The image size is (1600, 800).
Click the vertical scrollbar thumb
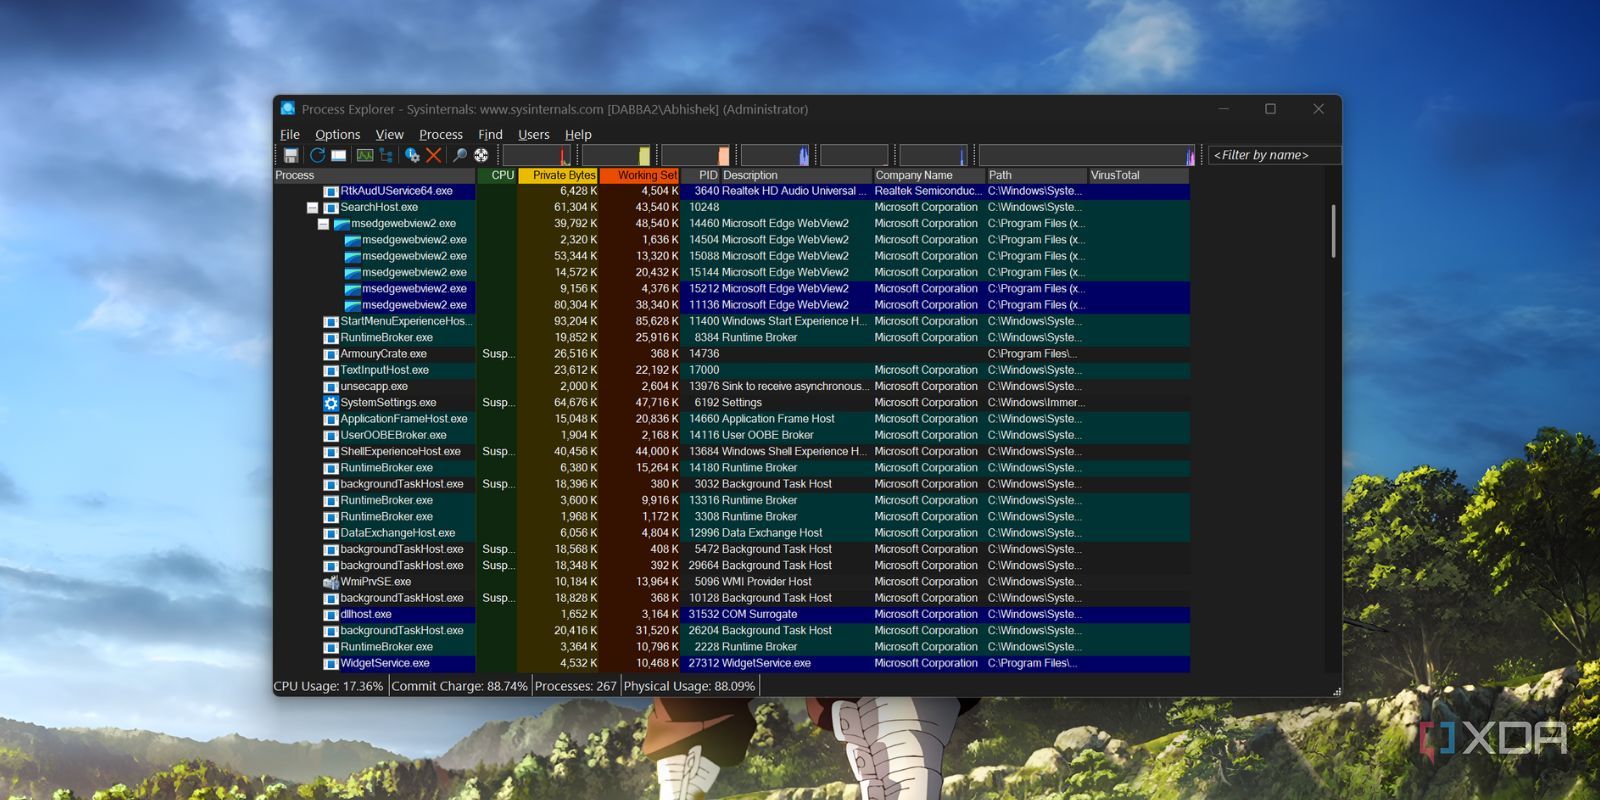[x=1333, y=232]
